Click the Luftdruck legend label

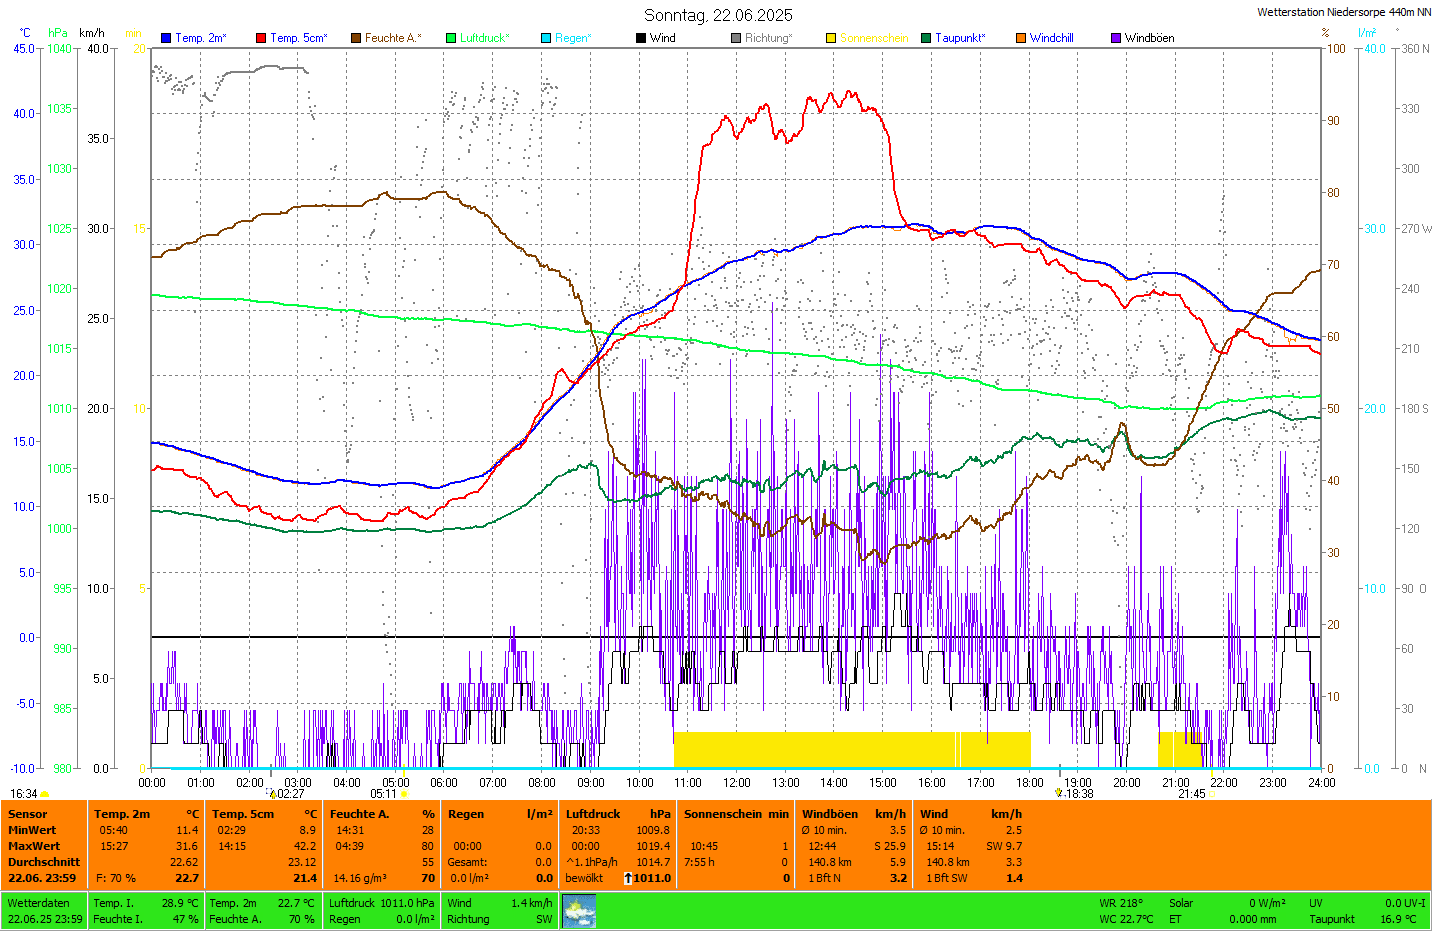click(x=484, y=38)
